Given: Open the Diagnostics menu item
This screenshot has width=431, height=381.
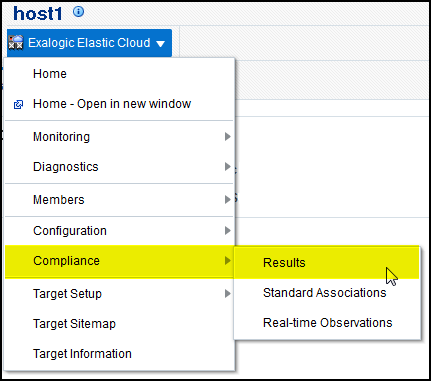Looking at the screenshot, I should pyautogui.click(x=119, y=167).
